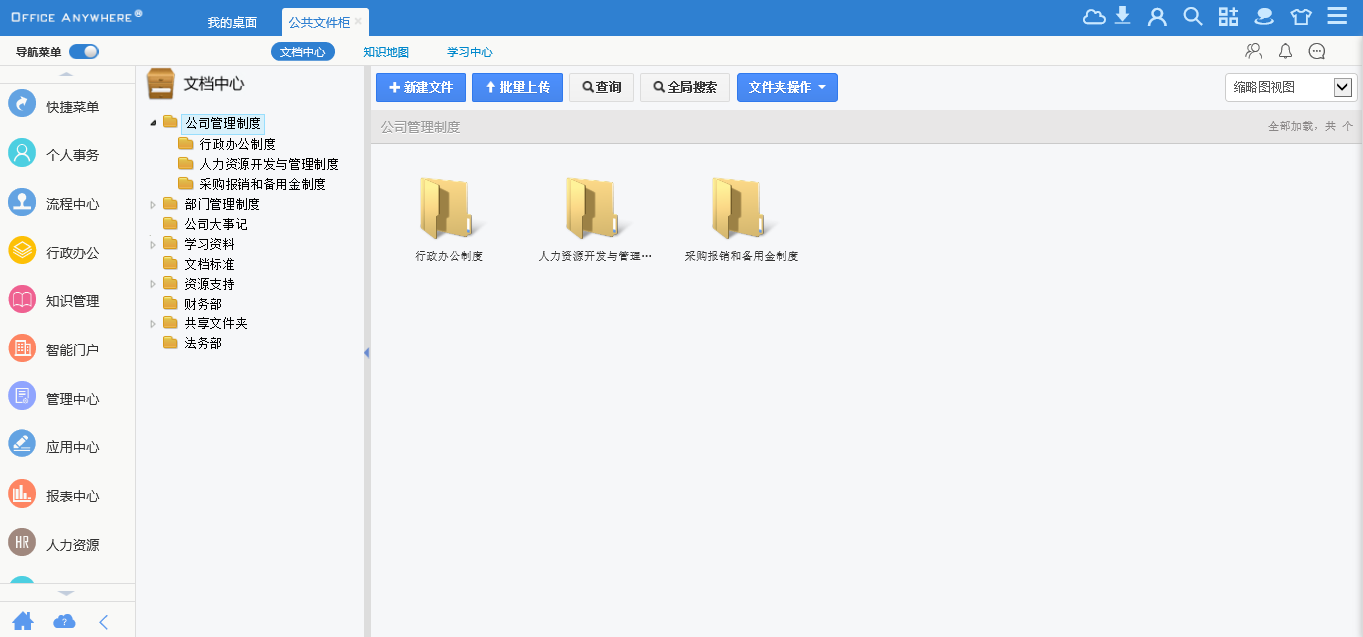Switch to the 我的桌面 tab
Image resolution: width=1363 pixels, height=637 pixels.
[x=232, y=22]
